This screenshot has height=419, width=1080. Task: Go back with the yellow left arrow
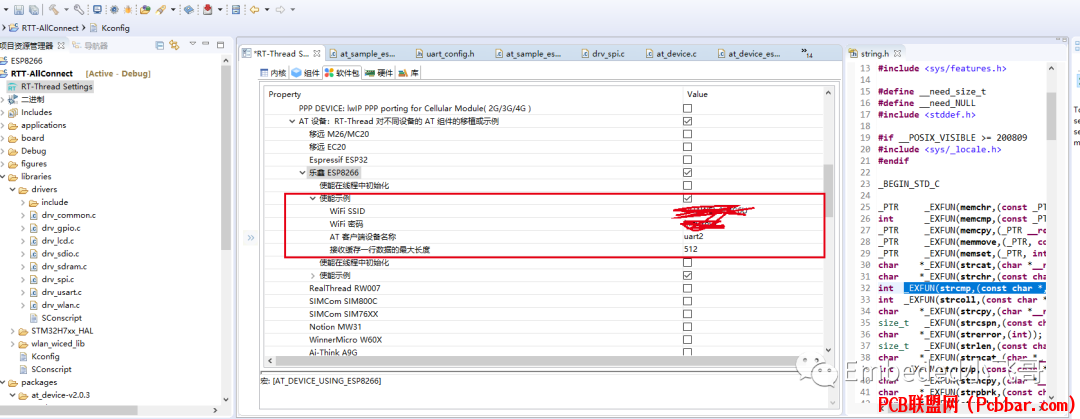(x=254, y=10)
